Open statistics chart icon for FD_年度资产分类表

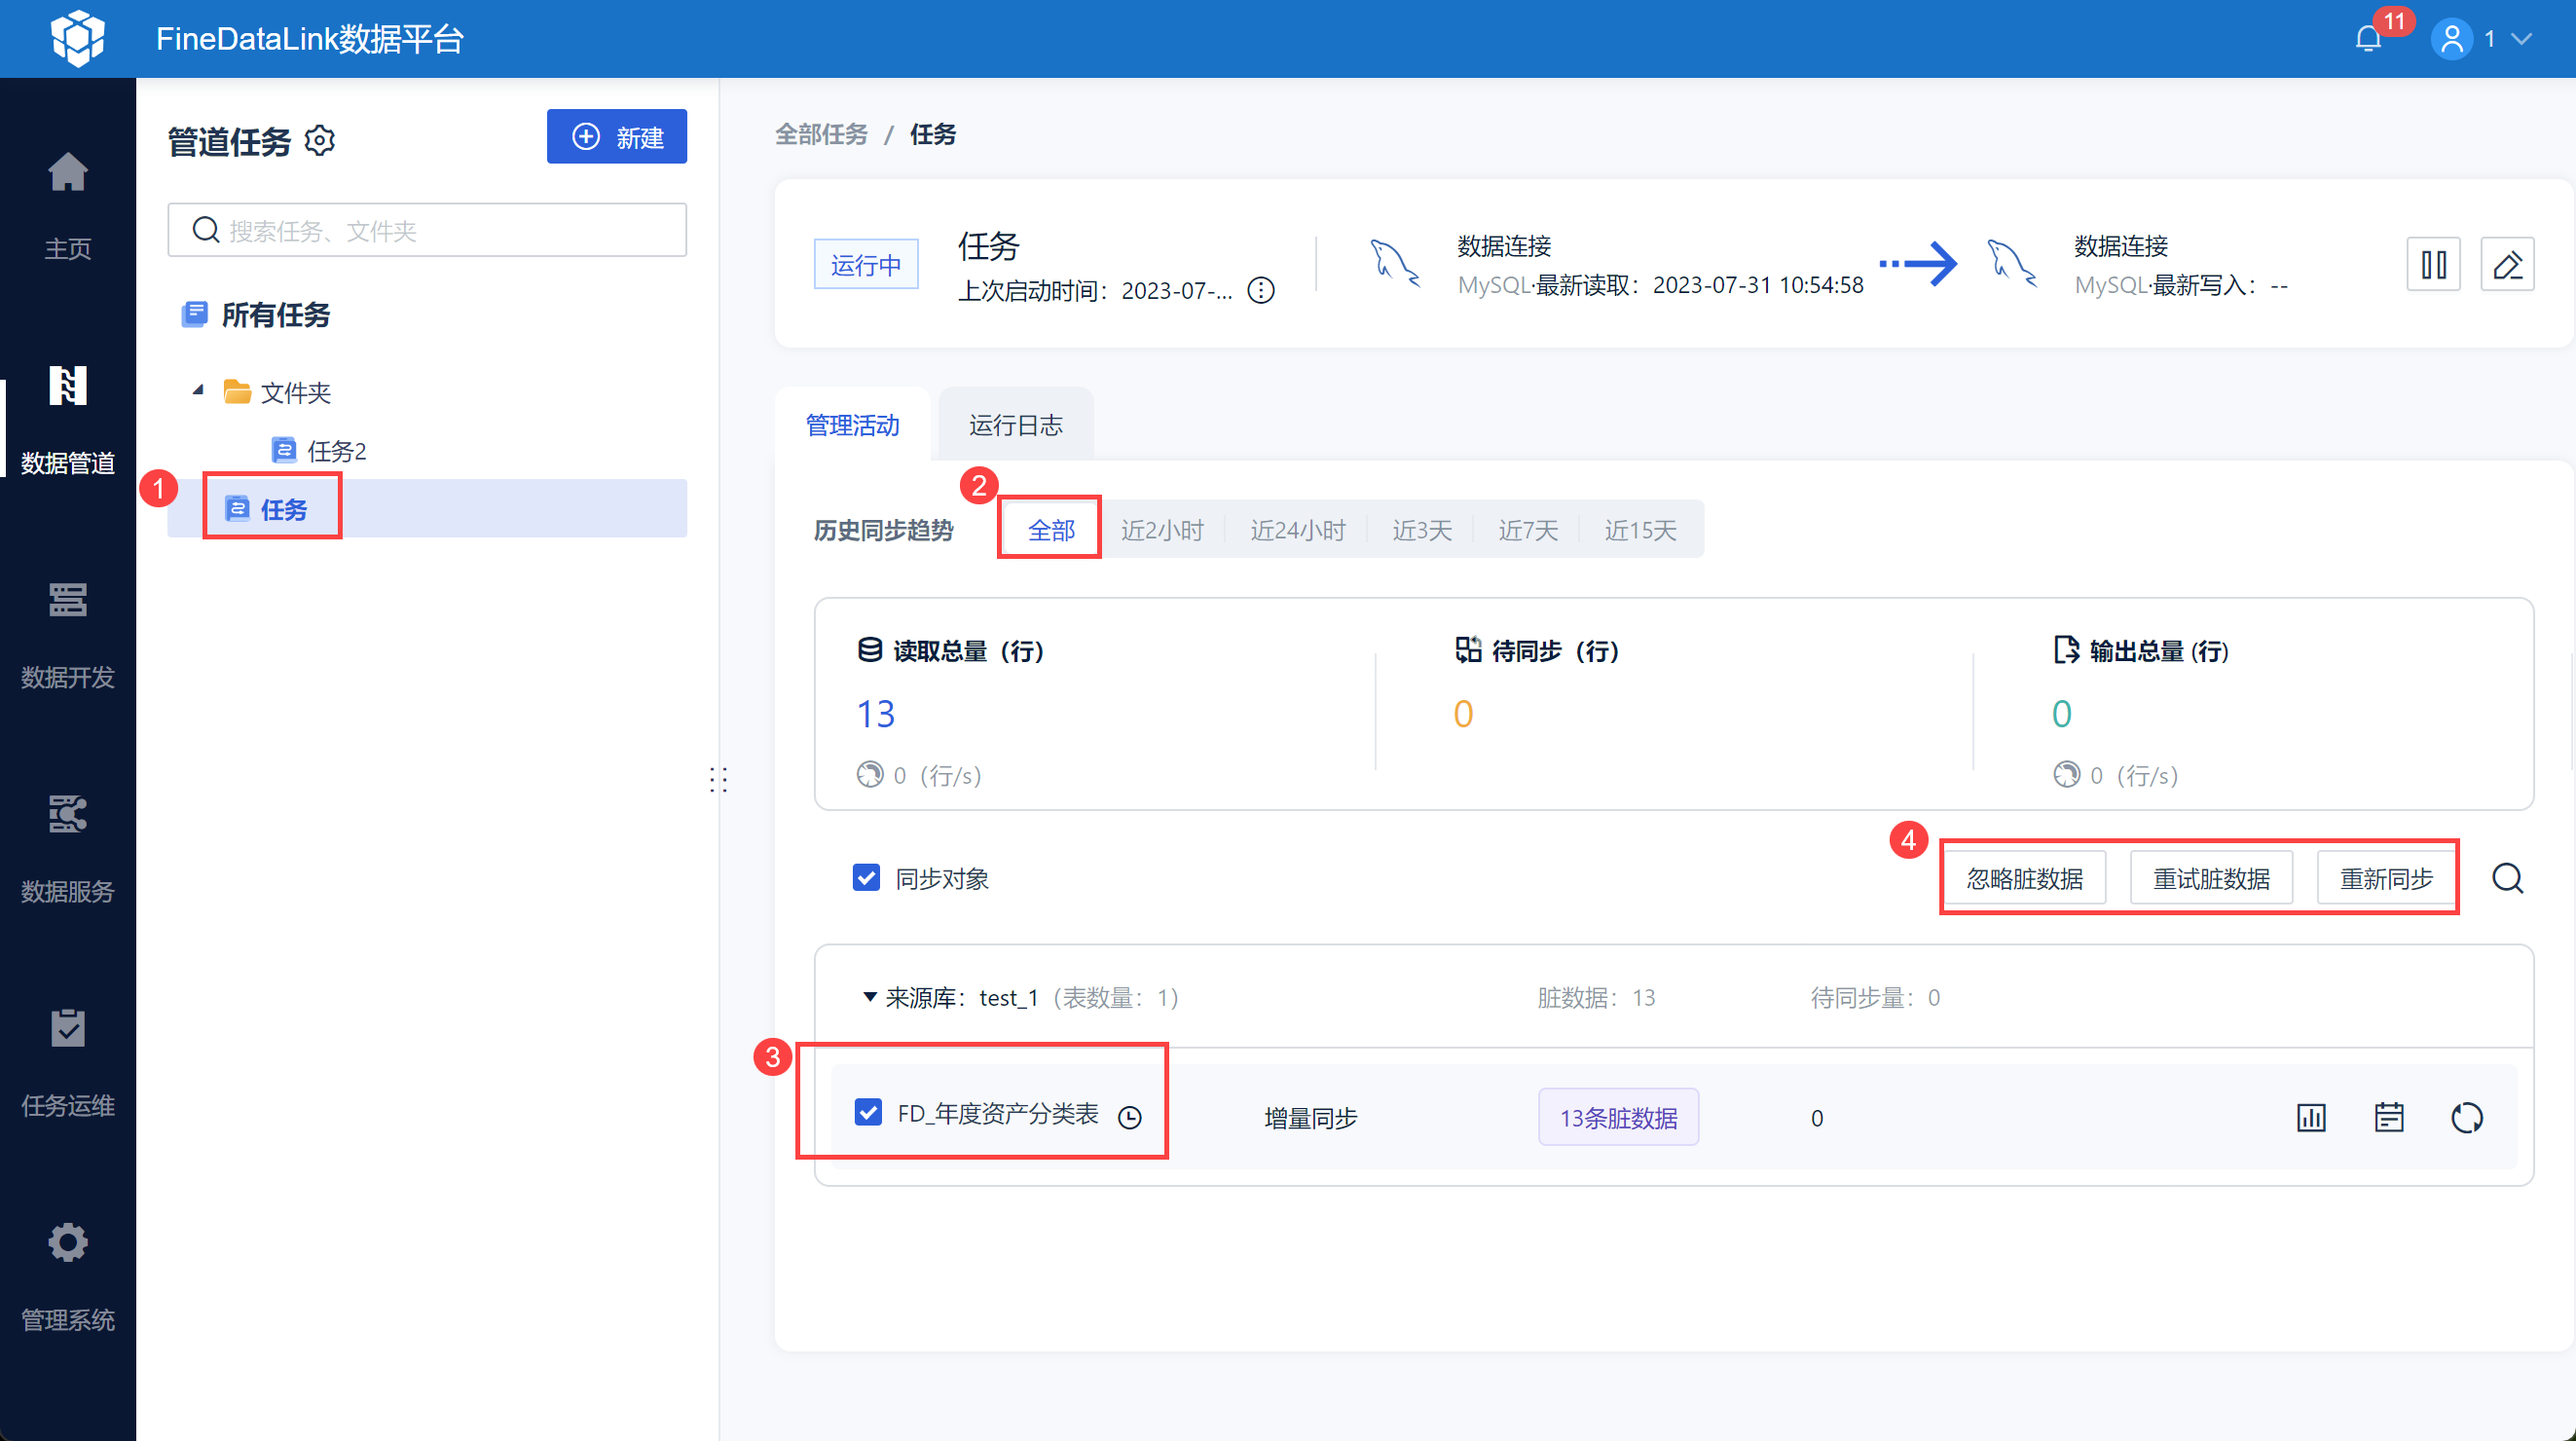pyautogui.click(x=2311, y=1117)
